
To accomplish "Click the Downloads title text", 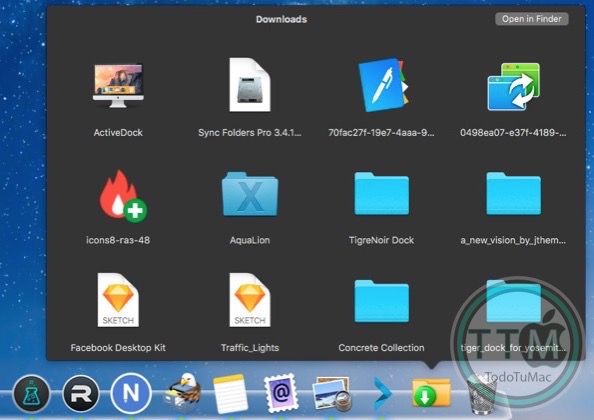I will tap(281, 19).
